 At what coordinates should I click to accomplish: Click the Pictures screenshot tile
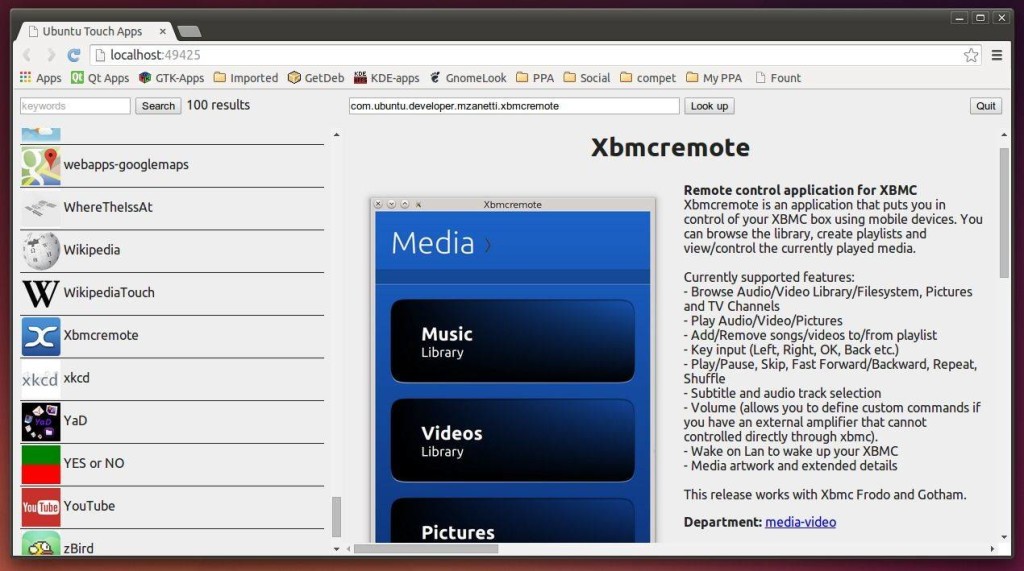click(x=513, y=521)
